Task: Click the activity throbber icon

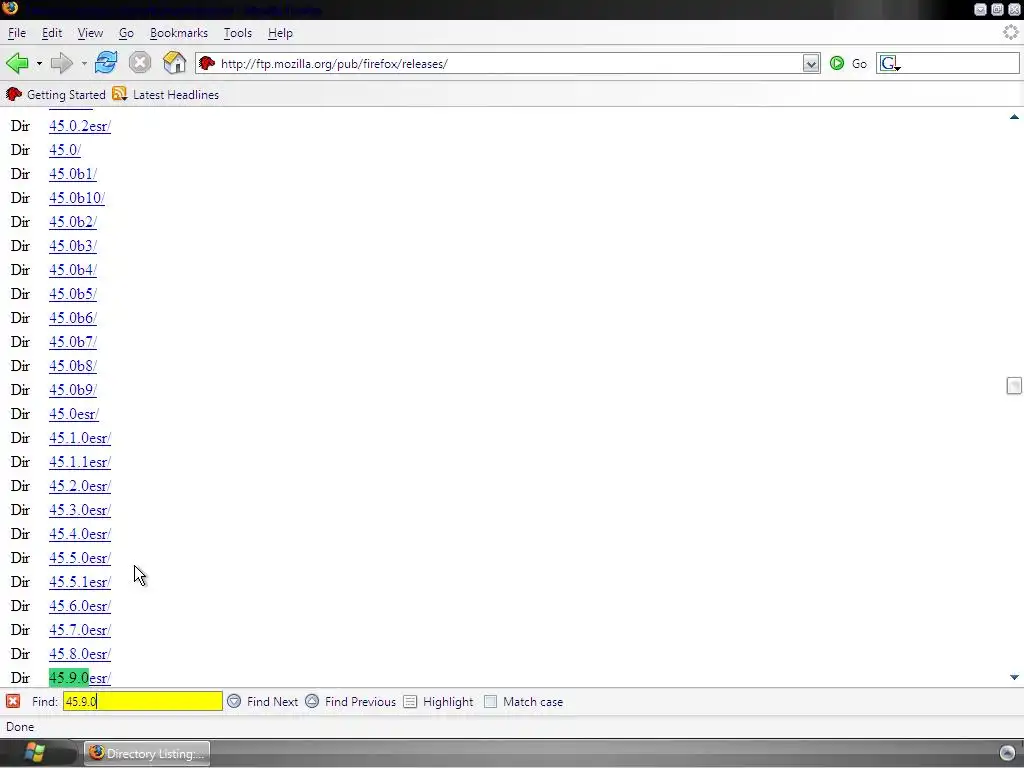Action: pyautogui.click(x=1010, y=32)
